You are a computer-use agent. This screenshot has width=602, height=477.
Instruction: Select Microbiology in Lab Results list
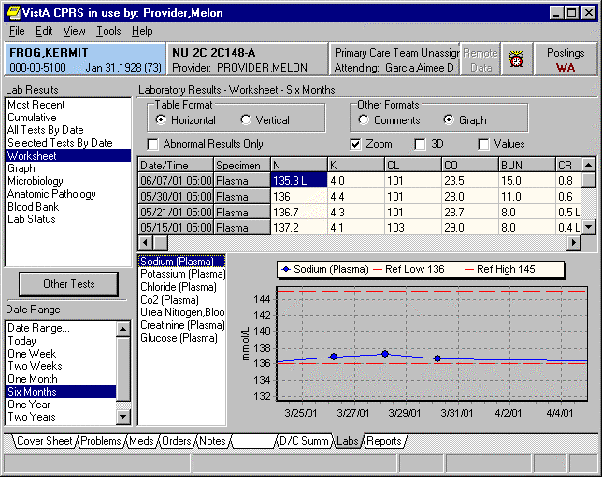[36, 181]
